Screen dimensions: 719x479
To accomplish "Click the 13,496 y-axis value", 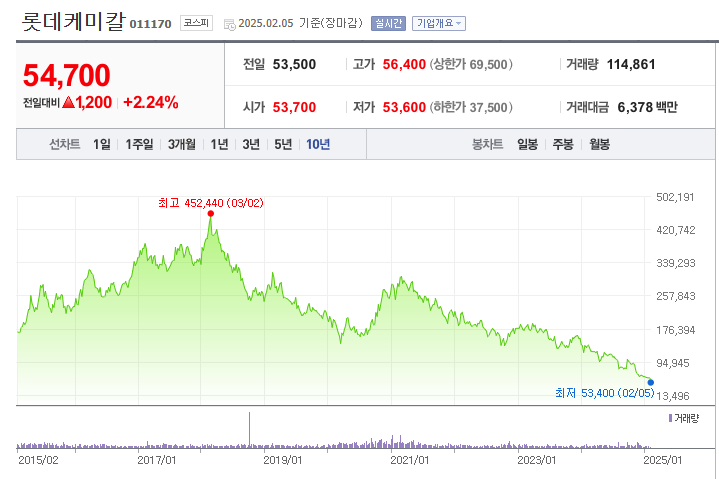I will 673,396.
